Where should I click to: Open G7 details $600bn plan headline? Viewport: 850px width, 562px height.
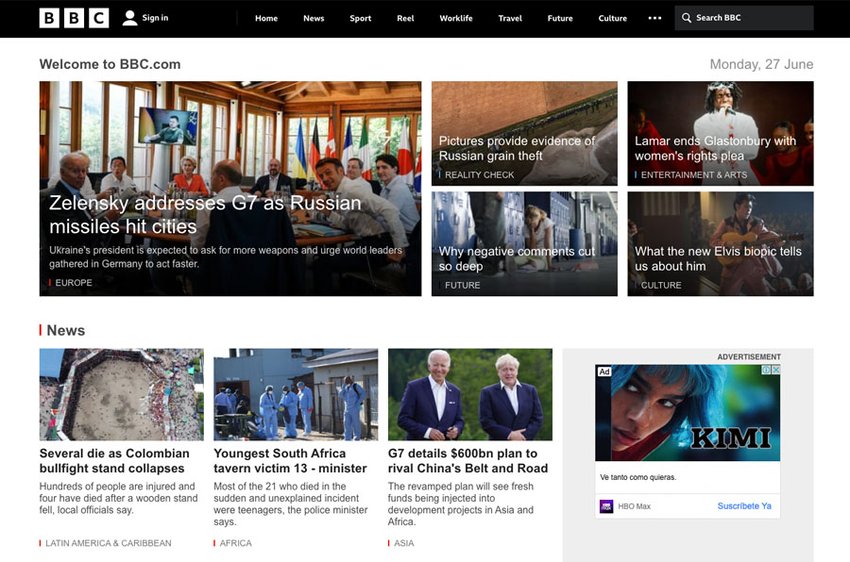468,461
